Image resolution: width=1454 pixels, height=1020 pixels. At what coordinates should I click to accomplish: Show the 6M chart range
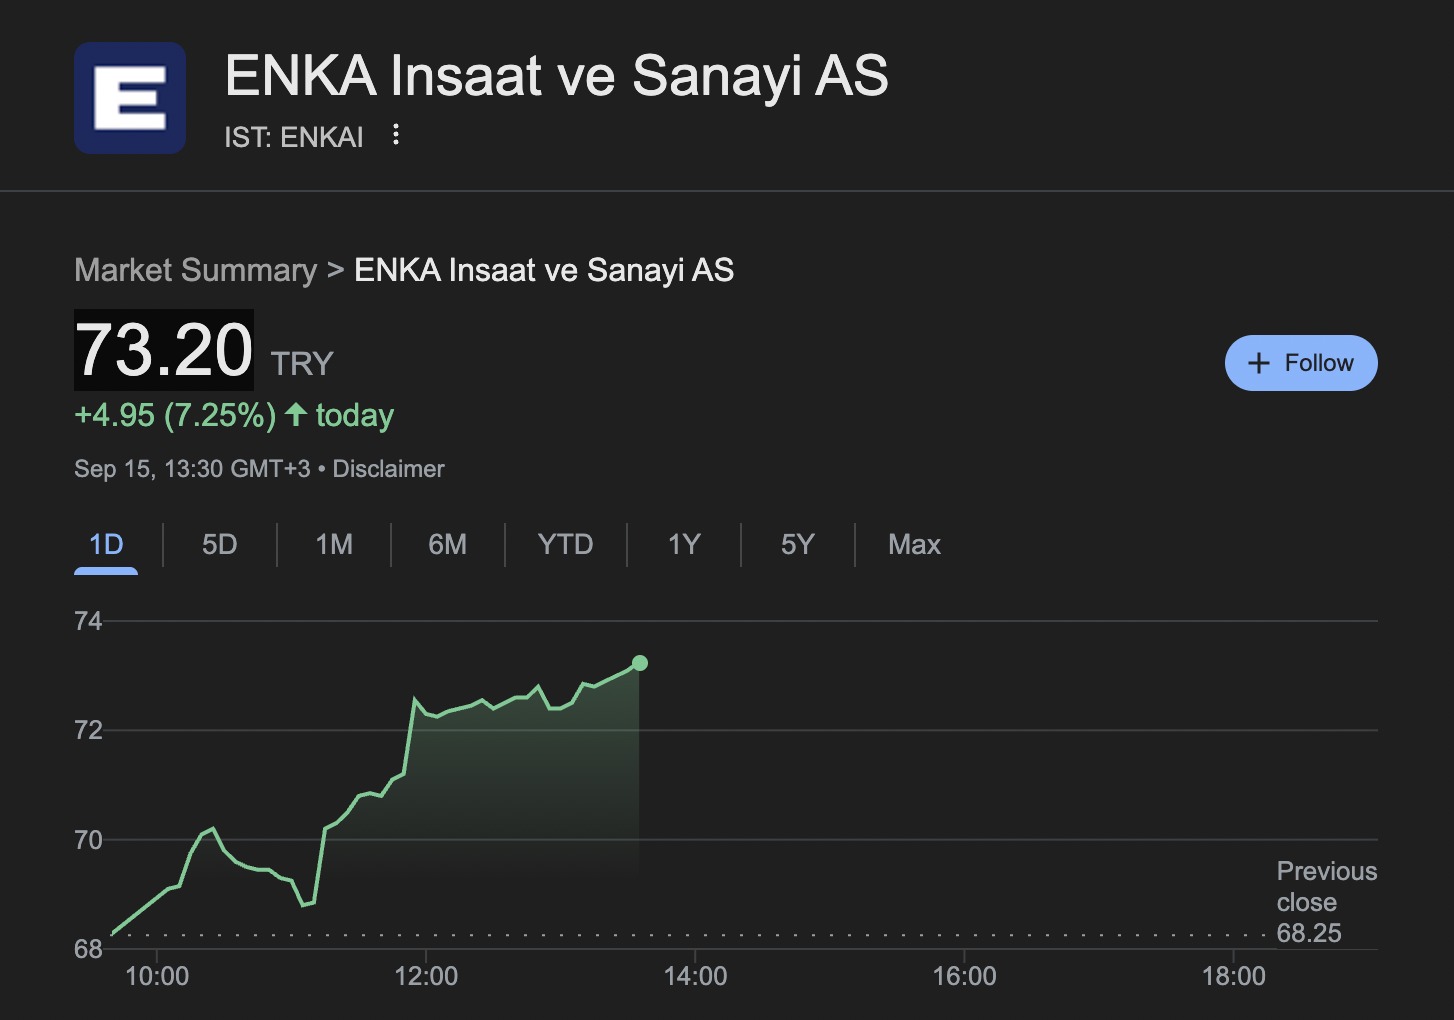point(447,545)
